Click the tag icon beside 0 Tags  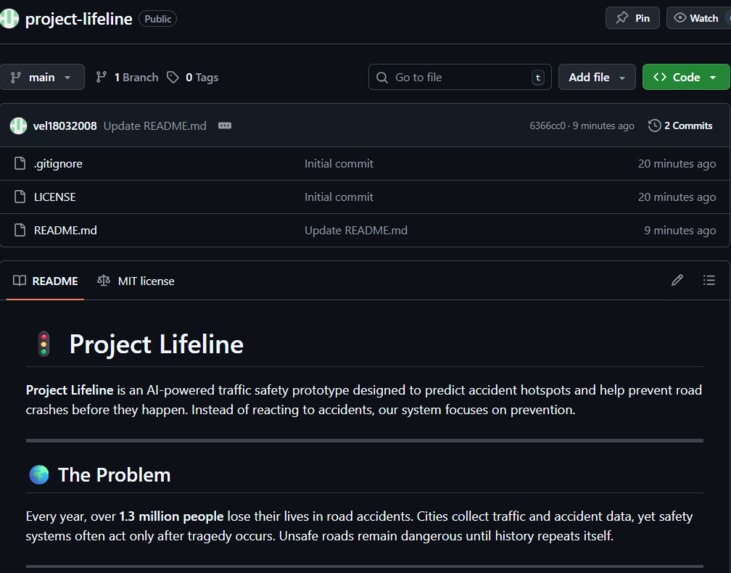pyautogui.click(x=173, y=77)
